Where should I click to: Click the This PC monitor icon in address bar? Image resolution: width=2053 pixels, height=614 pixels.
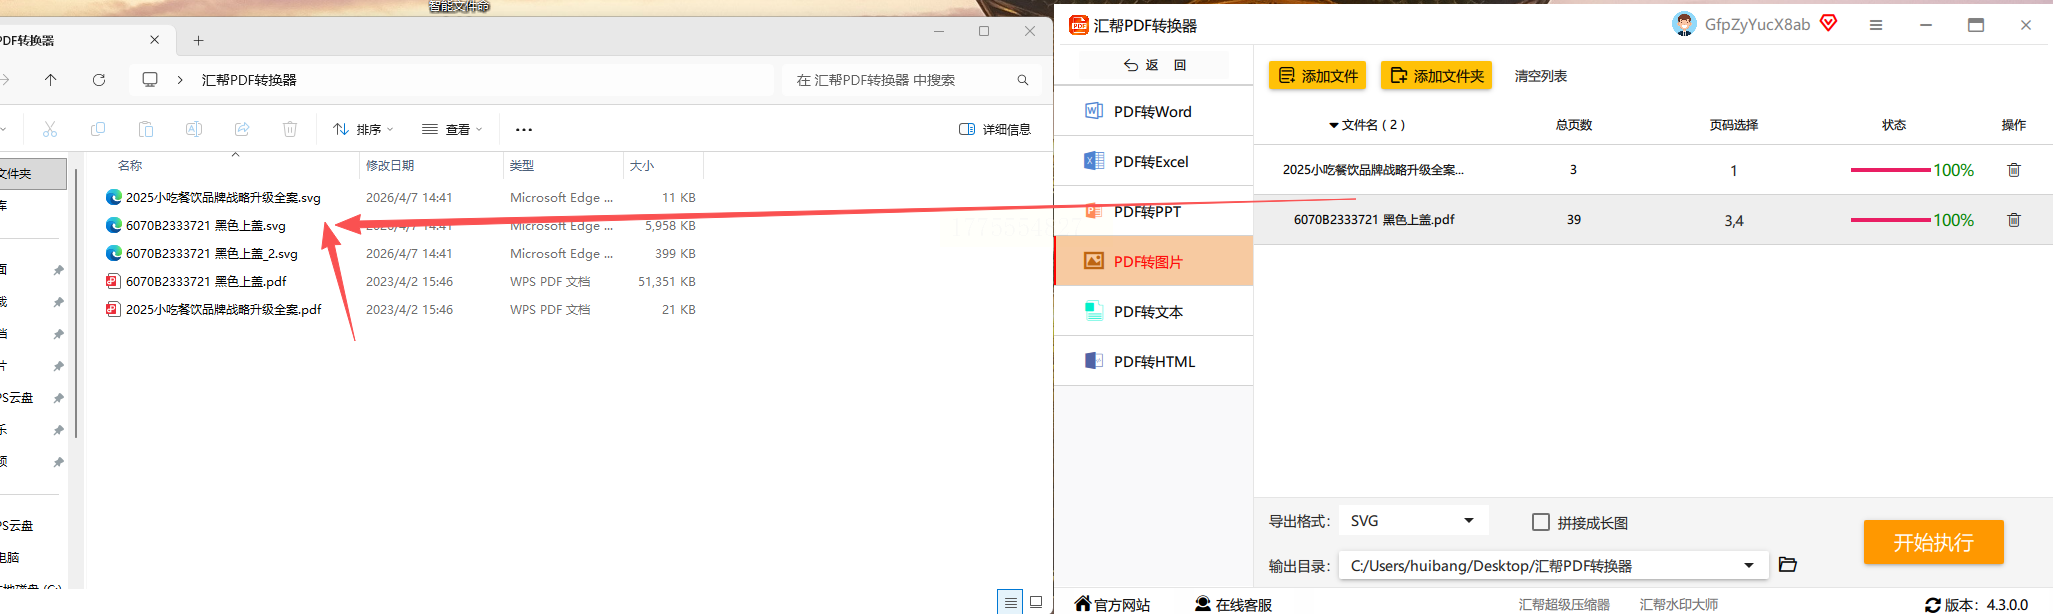[150, 79]
